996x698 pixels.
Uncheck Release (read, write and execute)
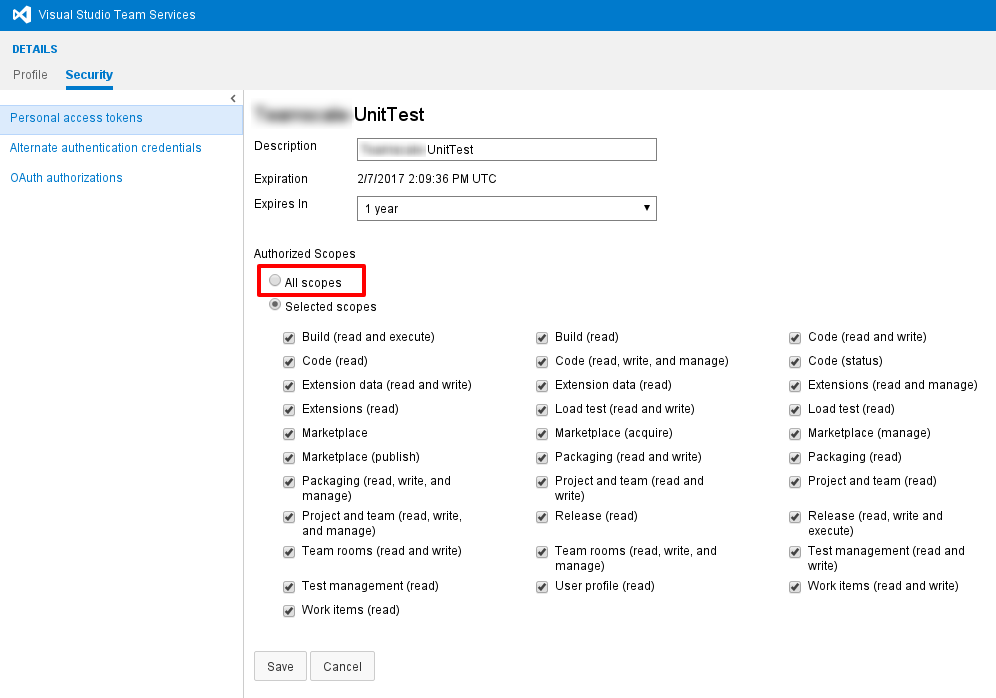tap(795, 517)
